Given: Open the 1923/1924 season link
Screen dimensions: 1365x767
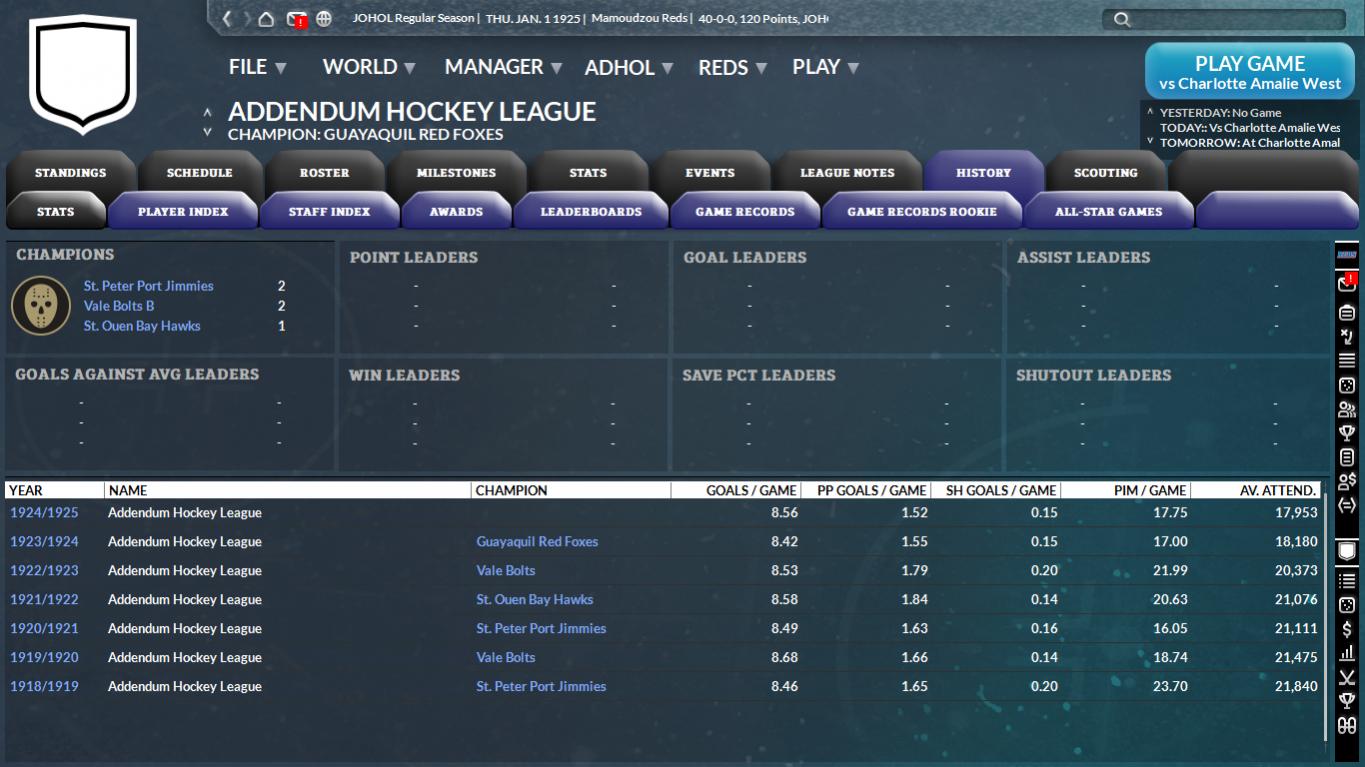Looking at the screenshot, I should 44,542.
